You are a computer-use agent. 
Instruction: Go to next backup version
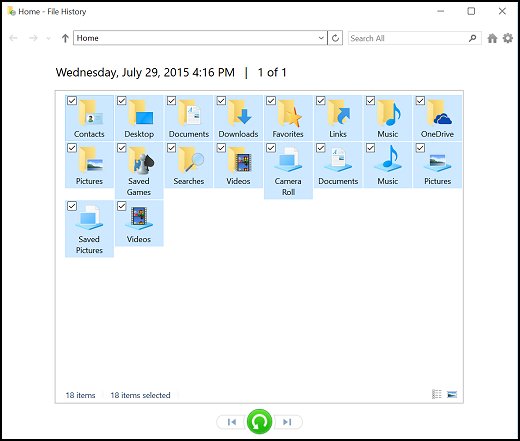(x=287, y=422)
